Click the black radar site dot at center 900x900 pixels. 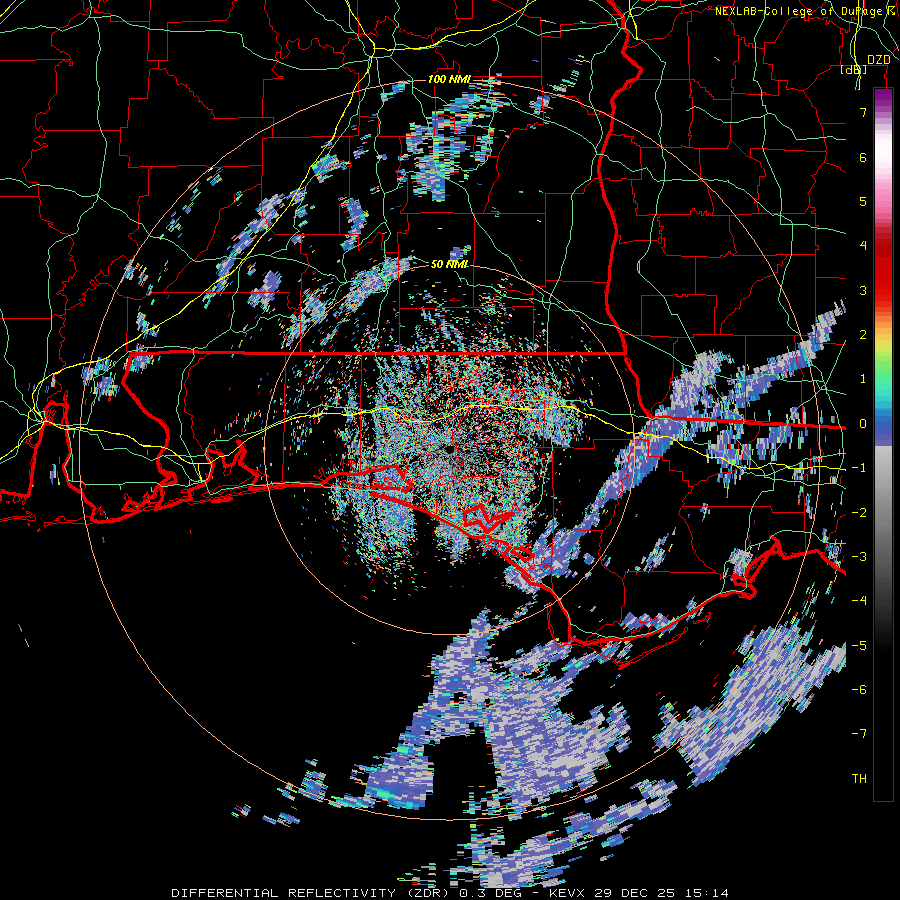click(x=448, y=449)
